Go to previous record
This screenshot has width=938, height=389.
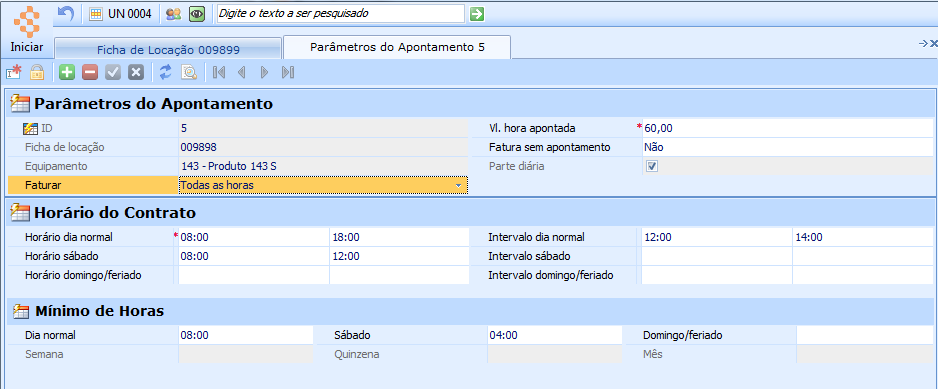pyautogui.click(x=242, y=72)
